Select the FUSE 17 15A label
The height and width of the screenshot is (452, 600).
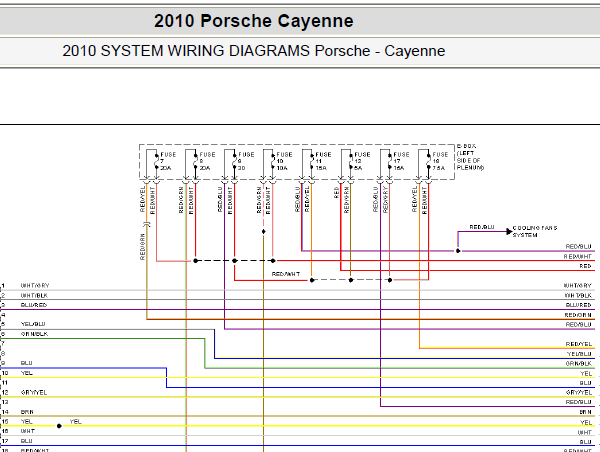click(401, 161)
